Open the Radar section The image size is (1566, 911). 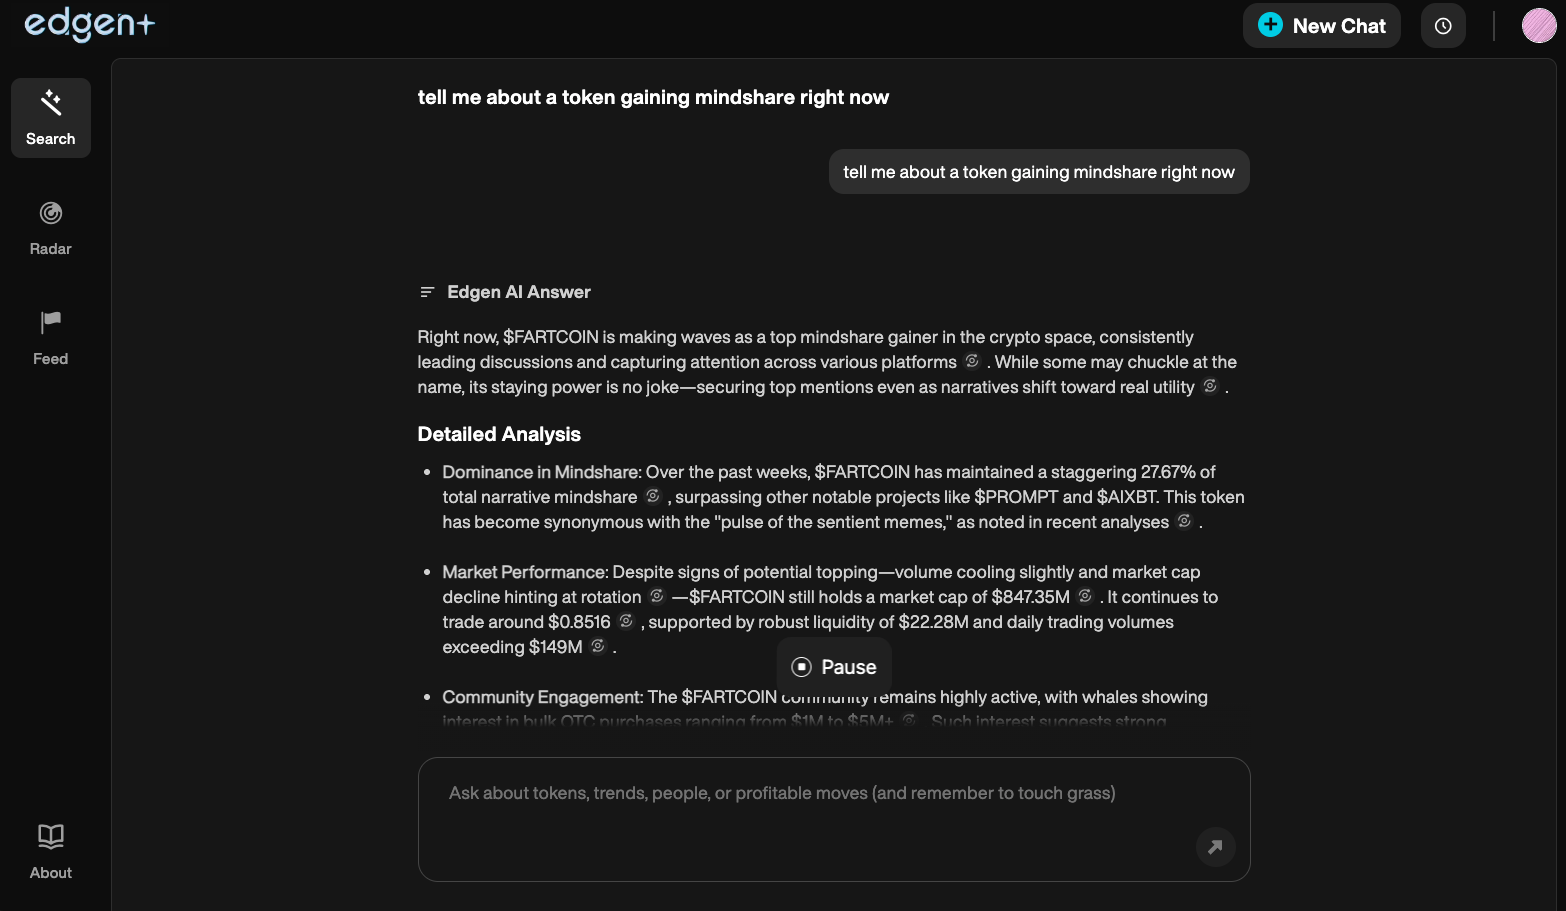point(50,227)
